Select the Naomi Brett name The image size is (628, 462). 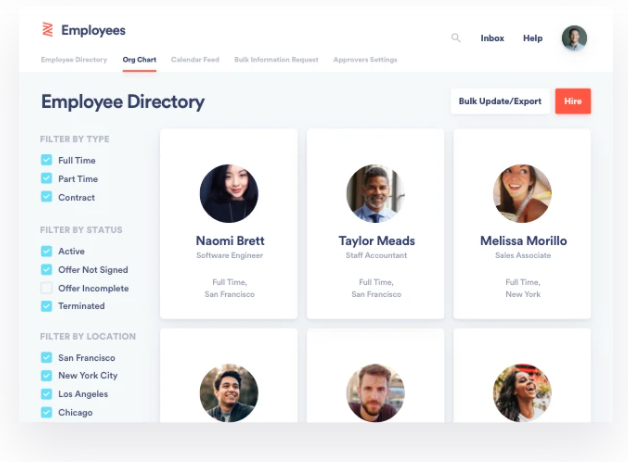[230, 241]
